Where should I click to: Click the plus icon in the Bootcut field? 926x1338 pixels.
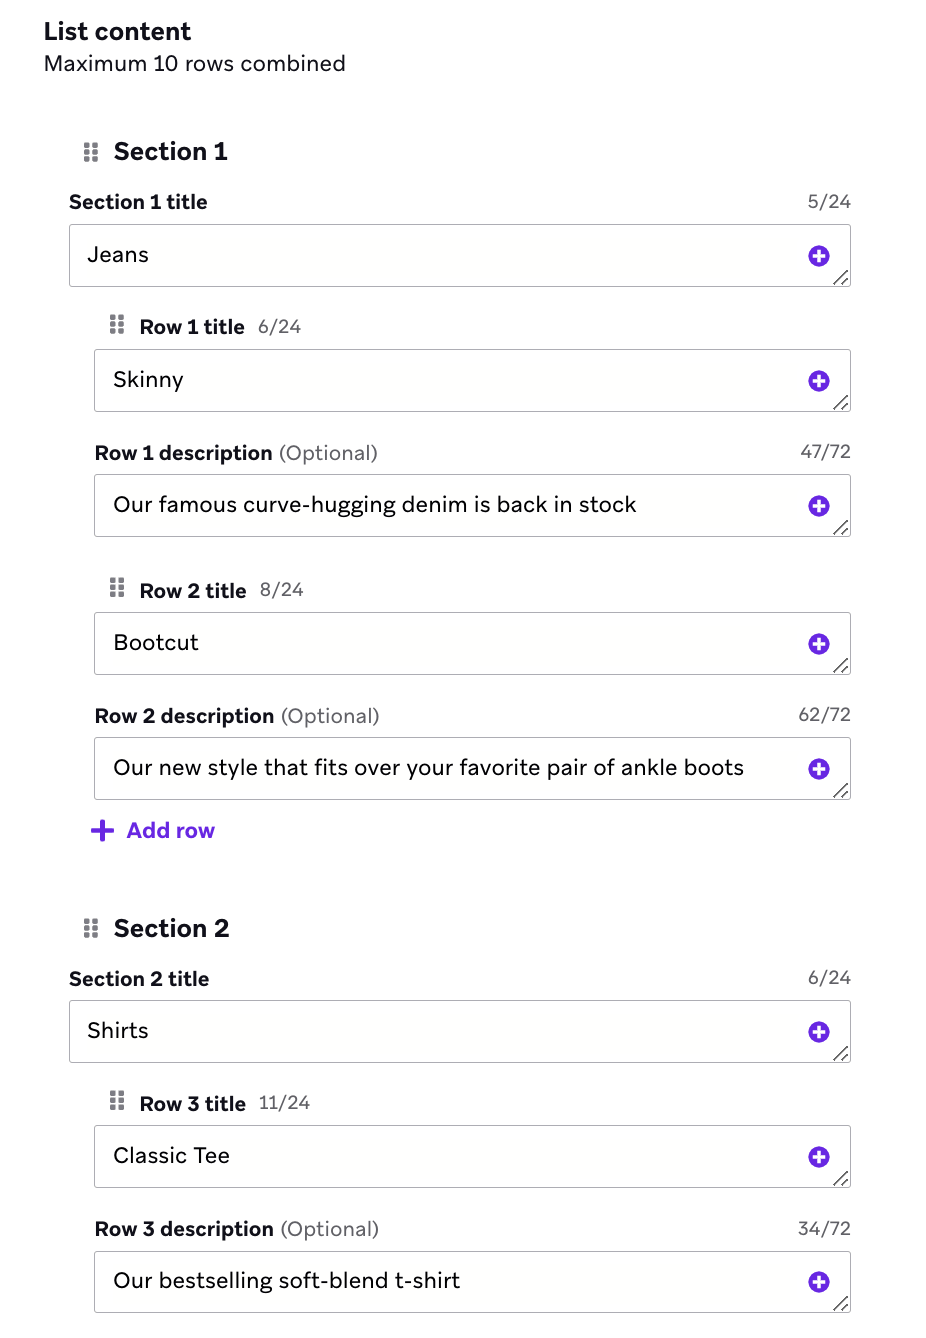click(x=819, y=644)
